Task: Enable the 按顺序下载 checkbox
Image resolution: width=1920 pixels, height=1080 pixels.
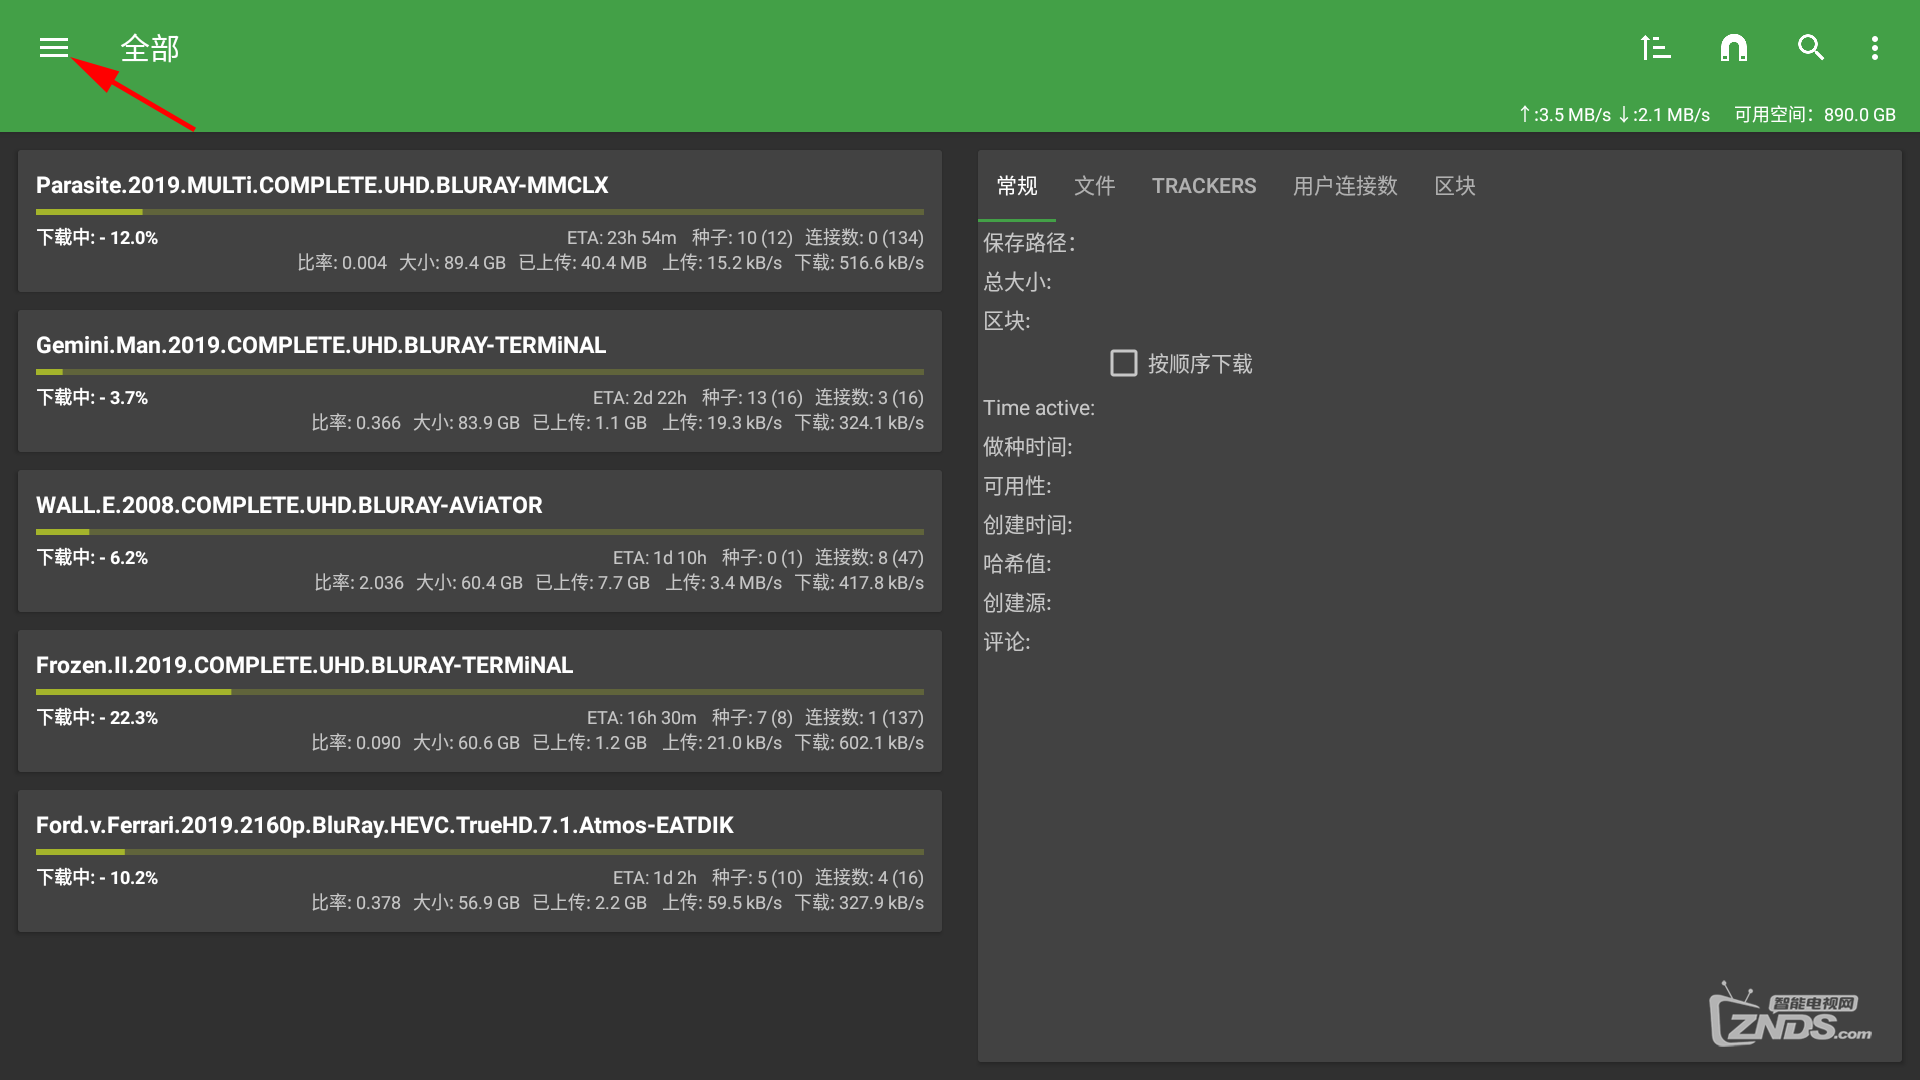Action: [x=1124, y=363]
